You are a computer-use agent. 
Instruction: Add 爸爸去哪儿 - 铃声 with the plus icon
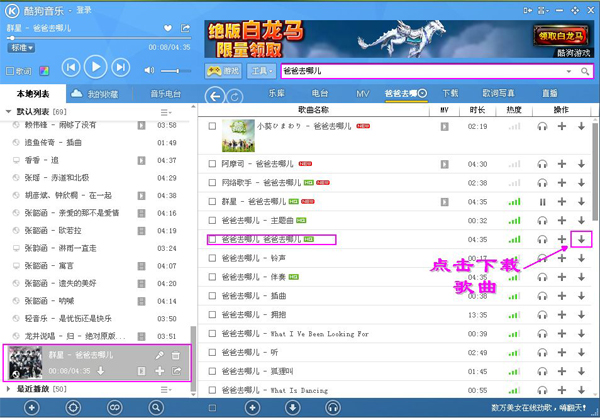click(562, 258)
